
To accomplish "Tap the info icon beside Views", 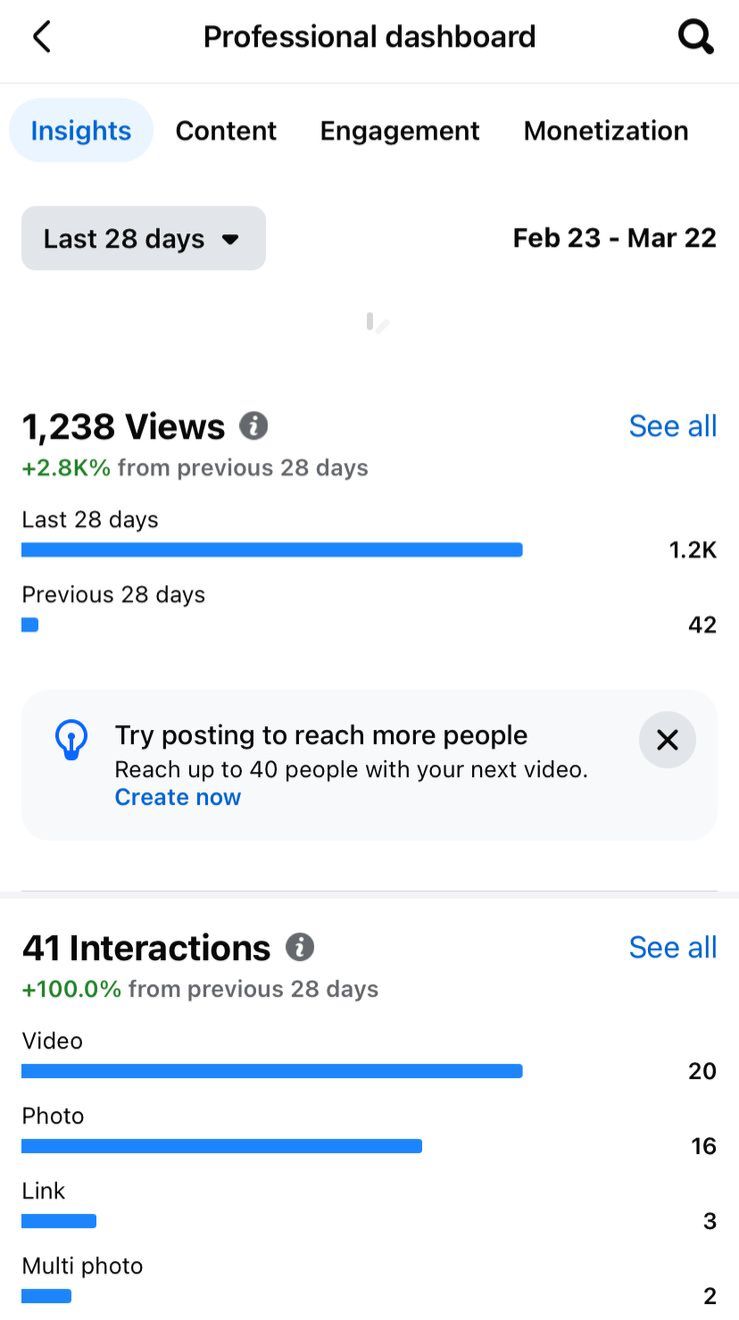I will pyautogui.click(x=254, y=426).
